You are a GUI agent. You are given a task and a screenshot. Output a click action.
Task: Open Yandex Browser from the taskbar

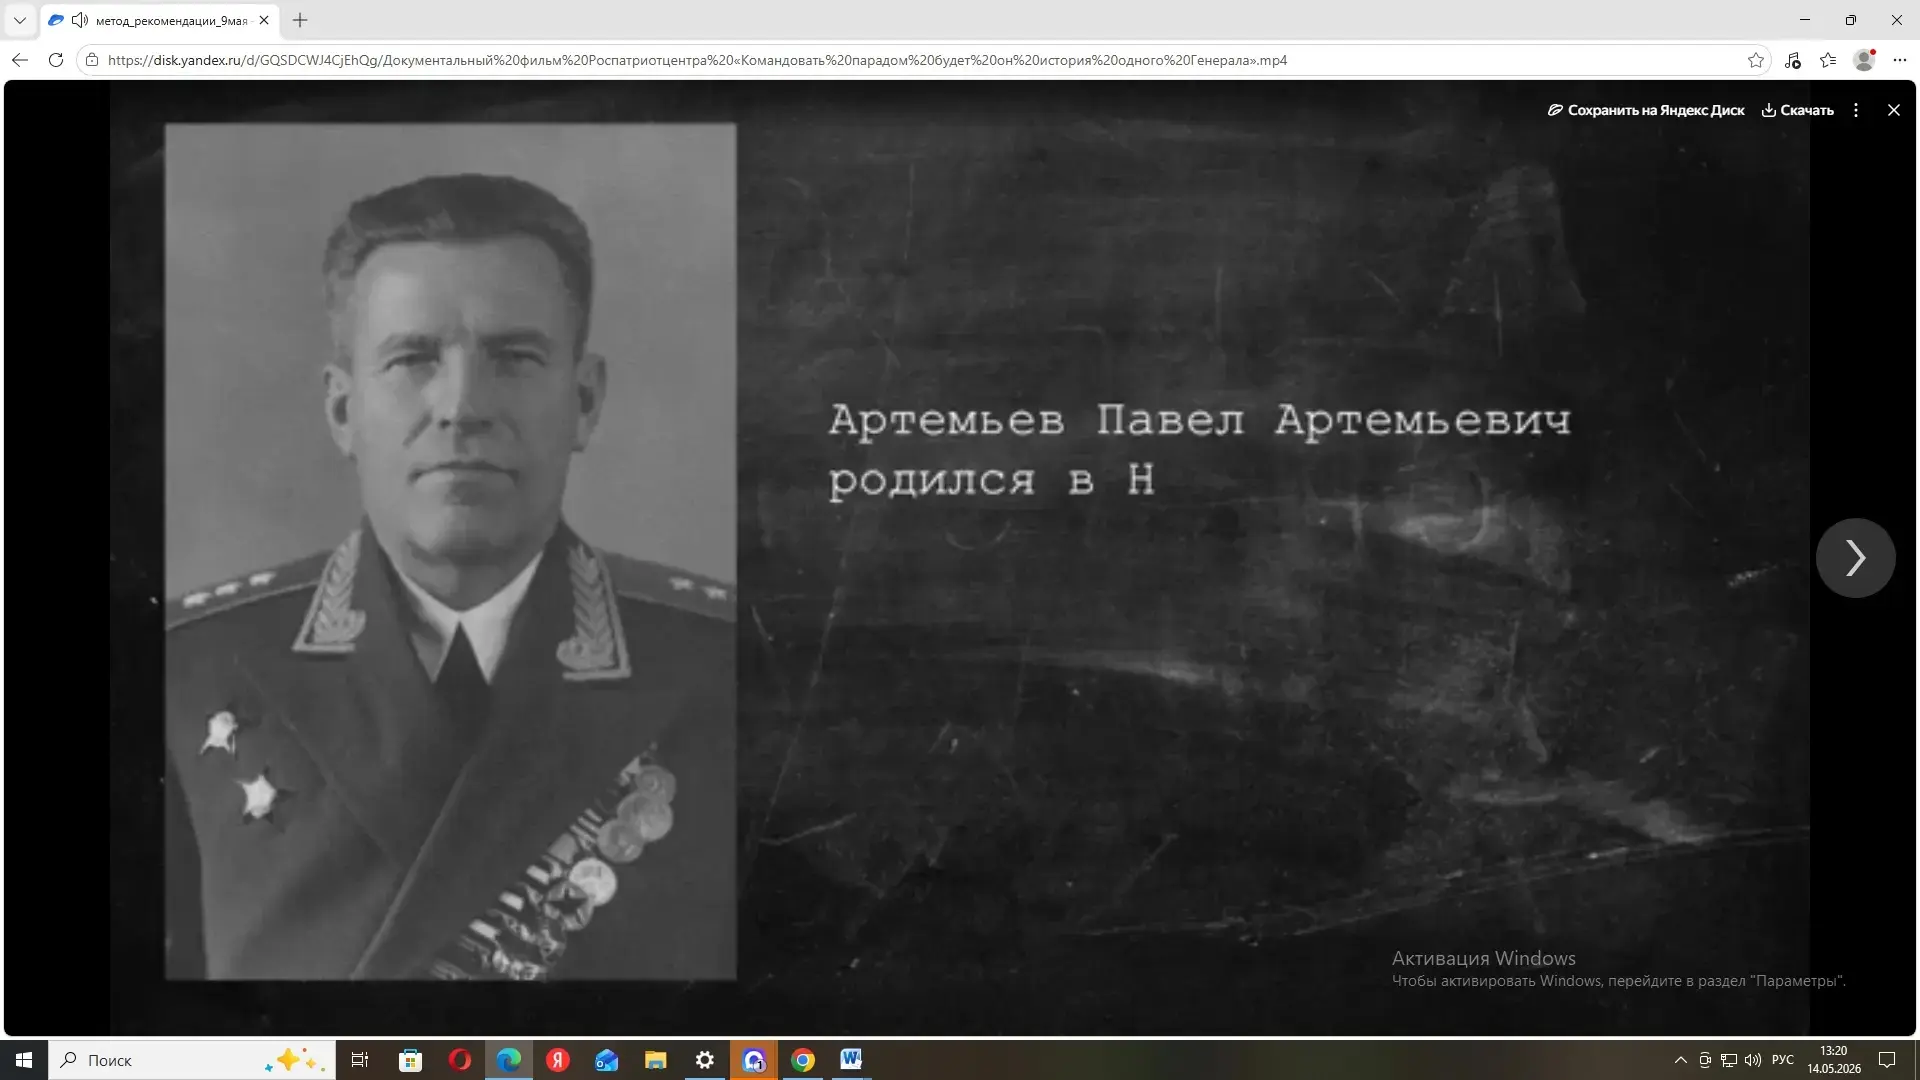558,1060
